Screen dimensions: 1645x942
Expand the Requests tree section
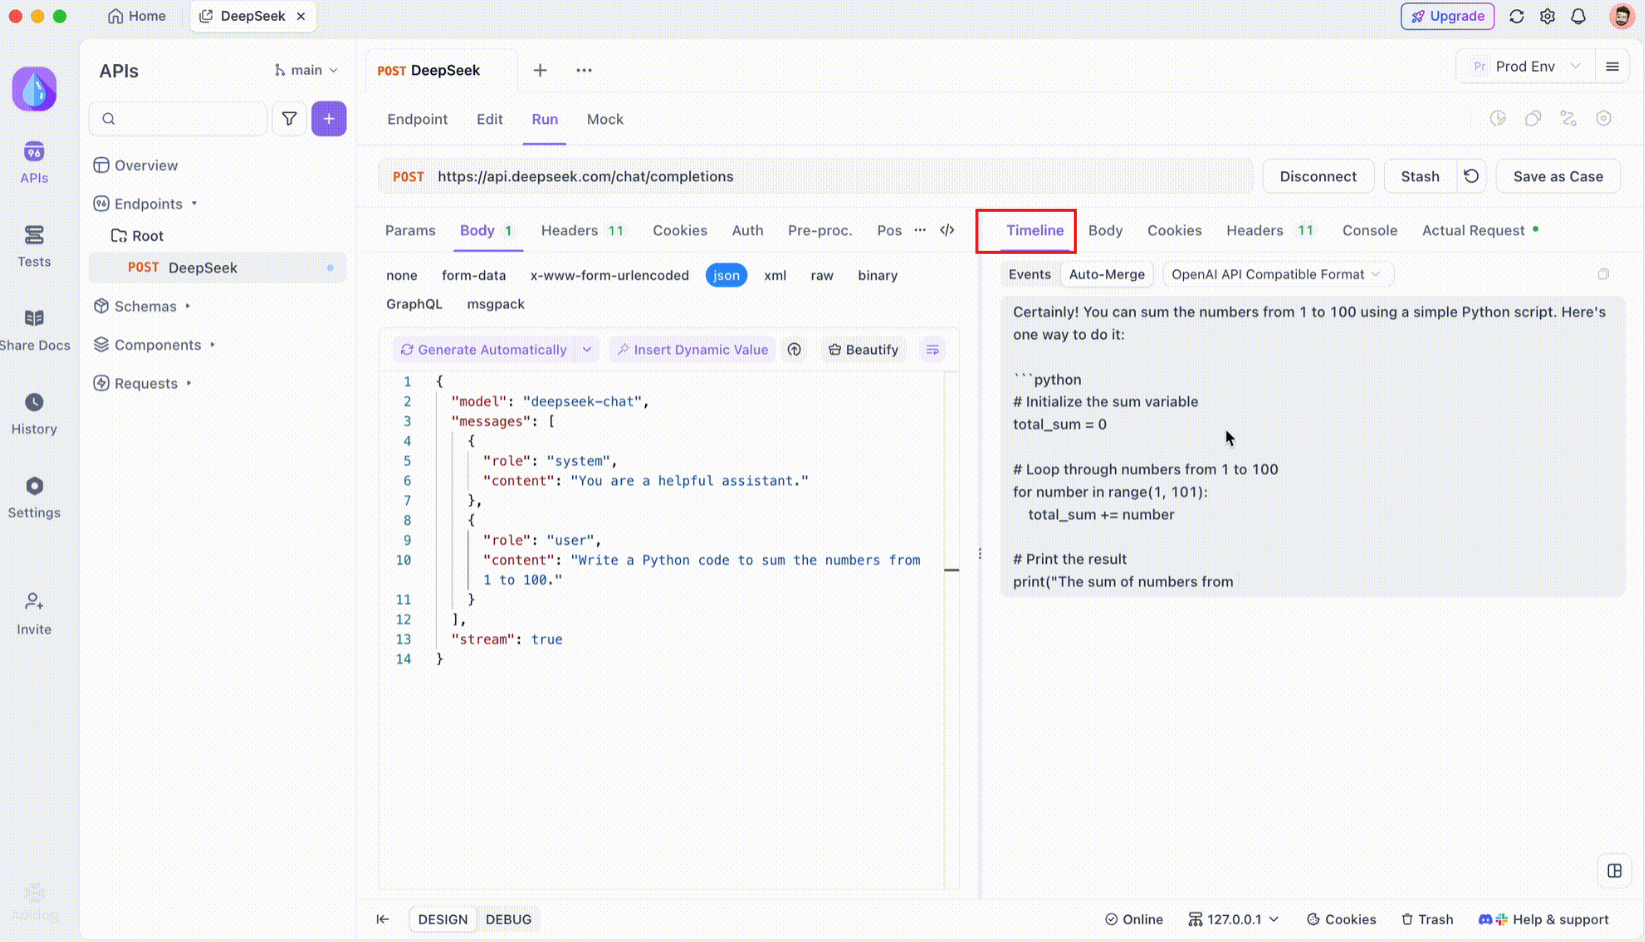pyautogui.click(x=146, y=383)
